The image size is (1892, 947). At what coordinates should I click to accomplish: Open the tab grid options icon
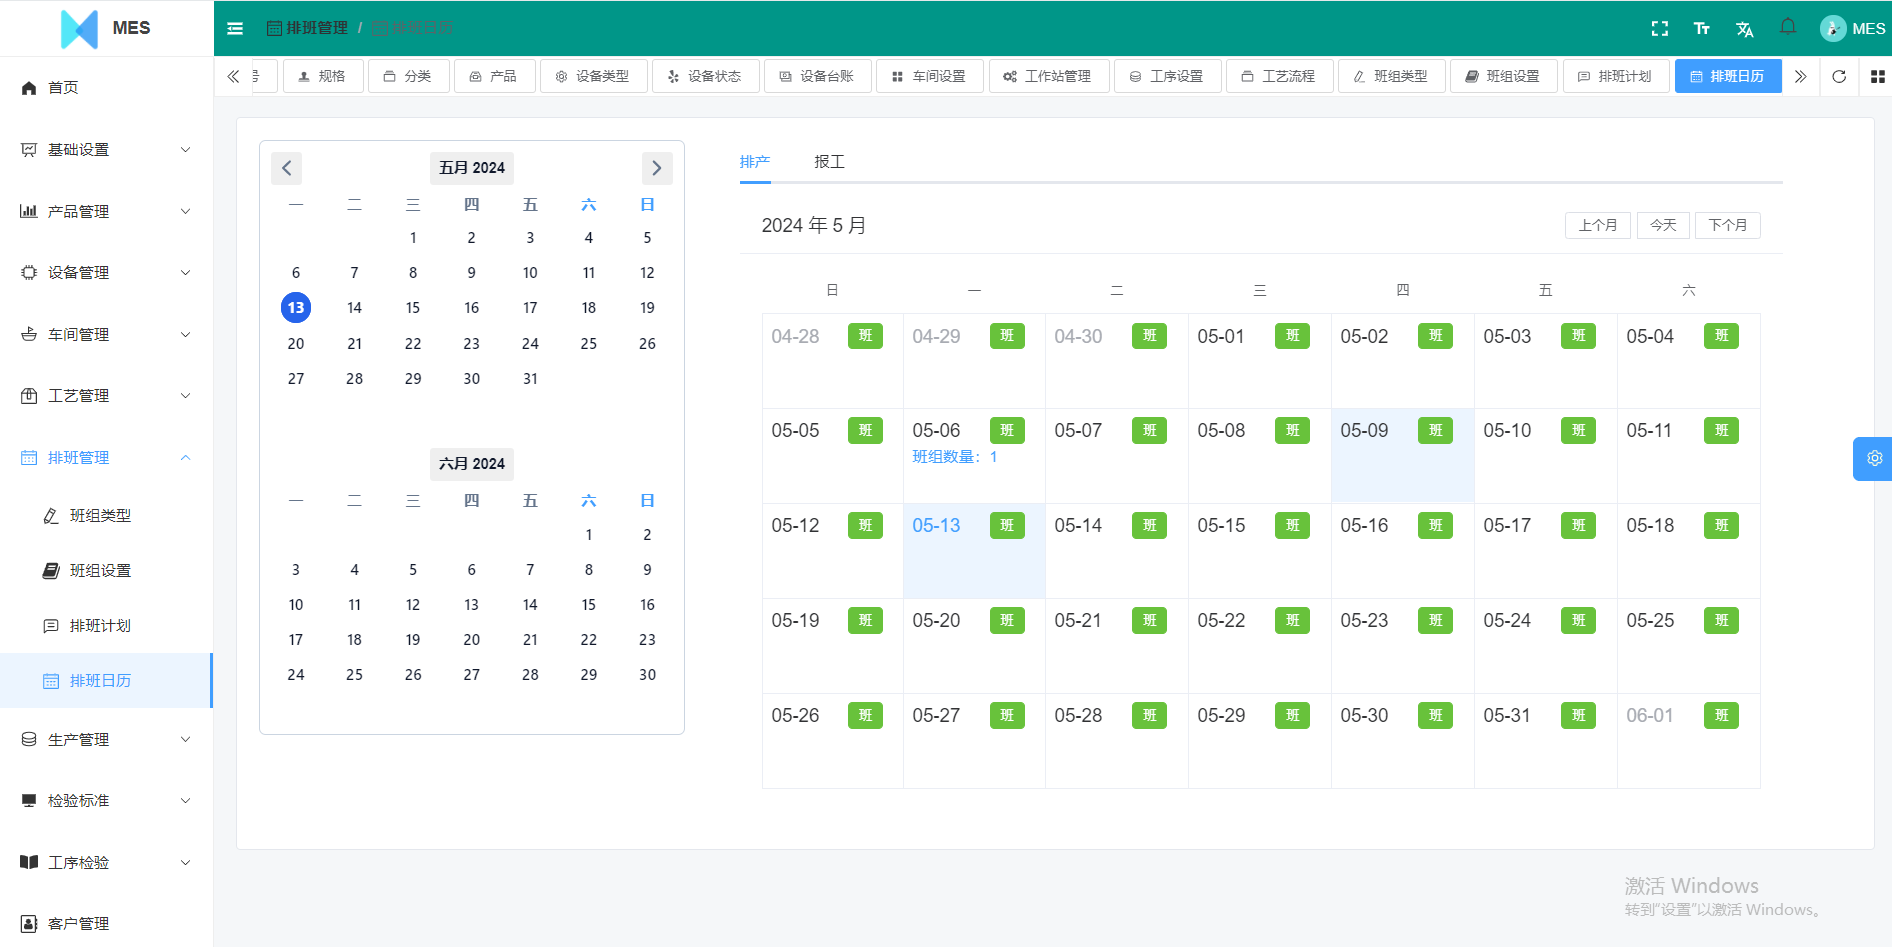click(1878, 76)
